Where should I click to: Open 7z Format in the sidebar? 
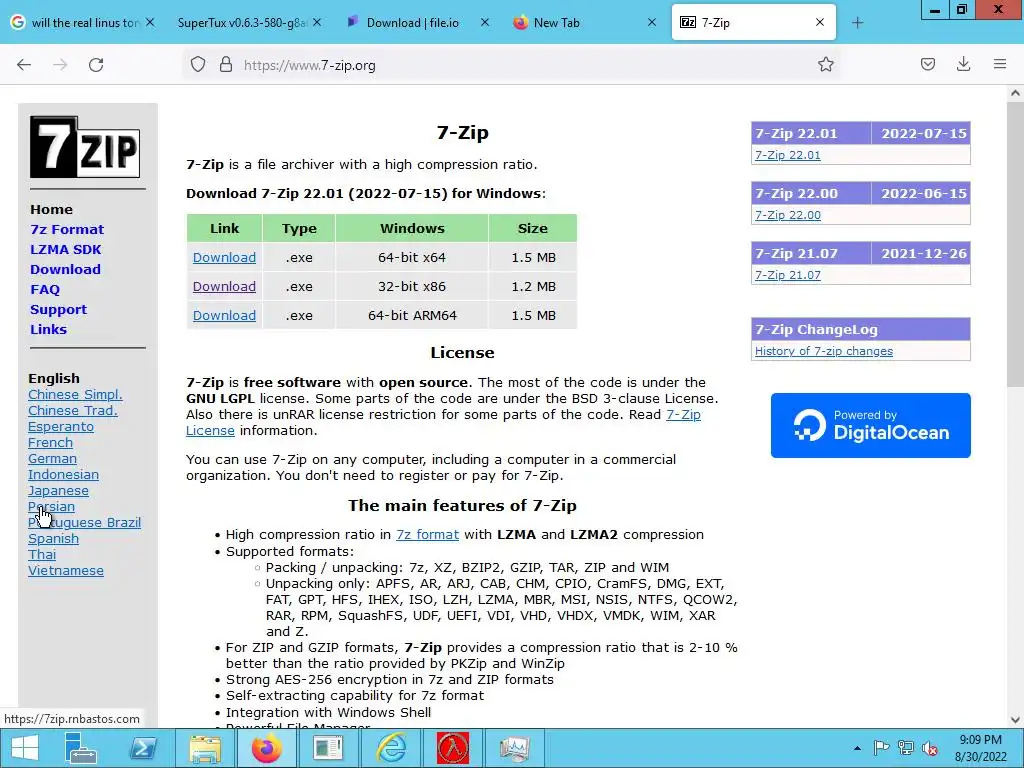click(x=67, y=229)
